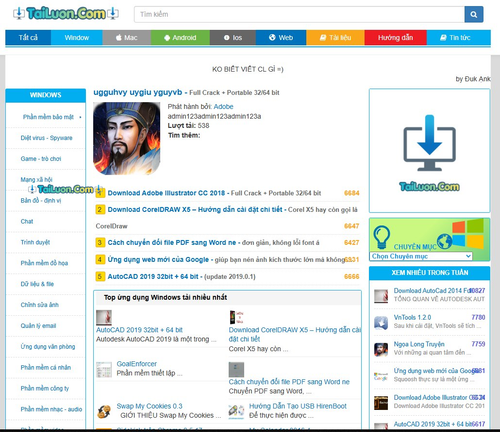Open Ứng dụng văn phòng category
The image size is (500, 432).
pos(48,347)
